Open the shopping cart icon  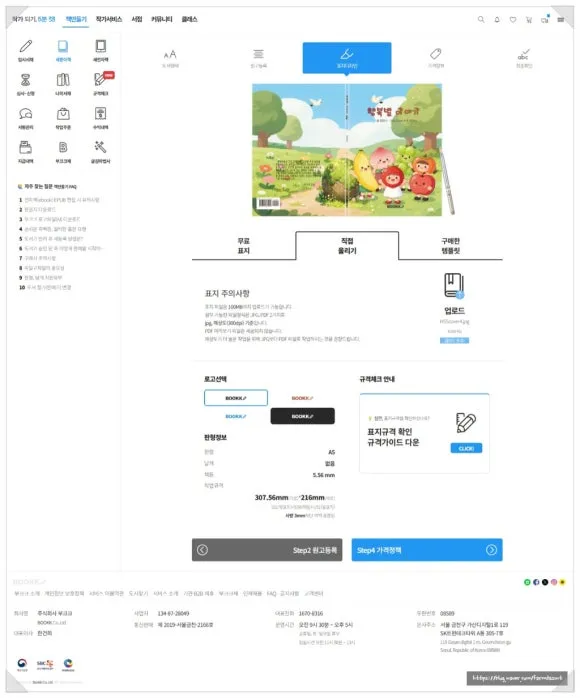529,20
